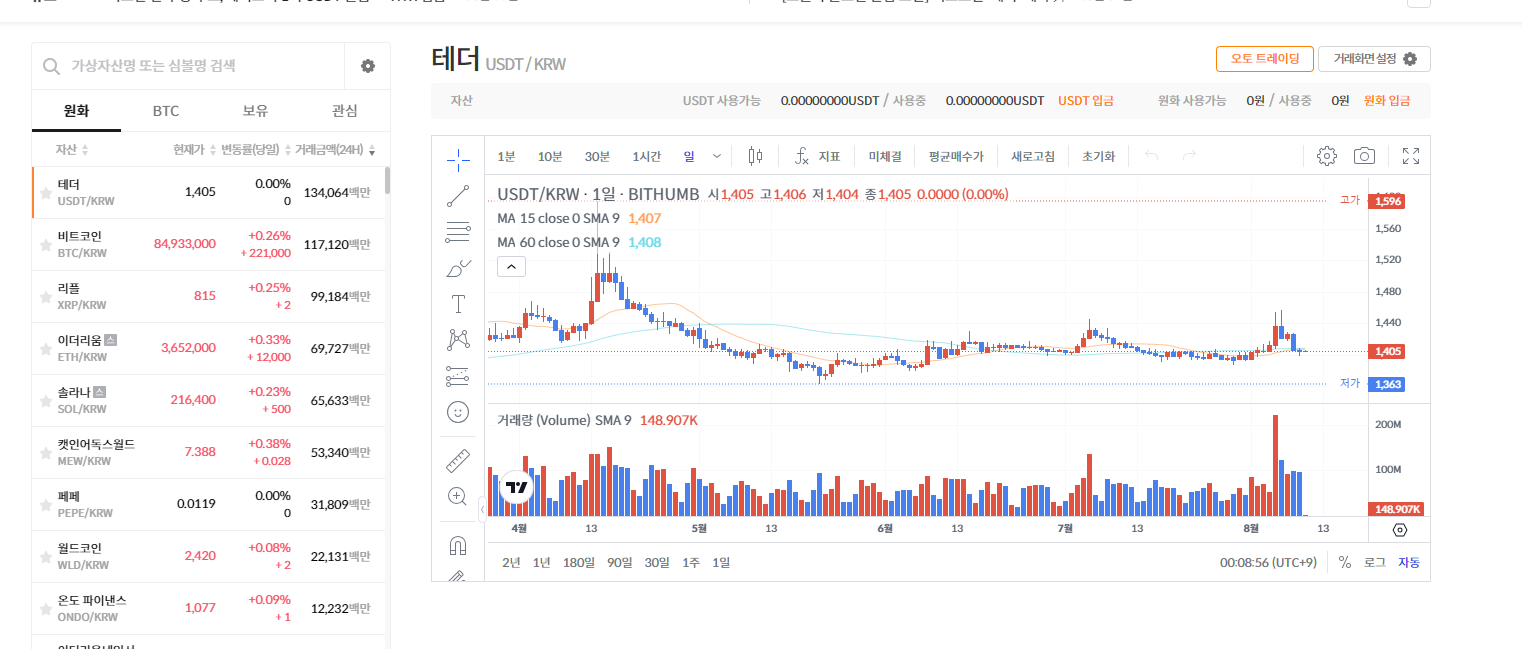Select the 10분 interval
Viewport: 1522px width, 649px height.
(x=550, y=156)
